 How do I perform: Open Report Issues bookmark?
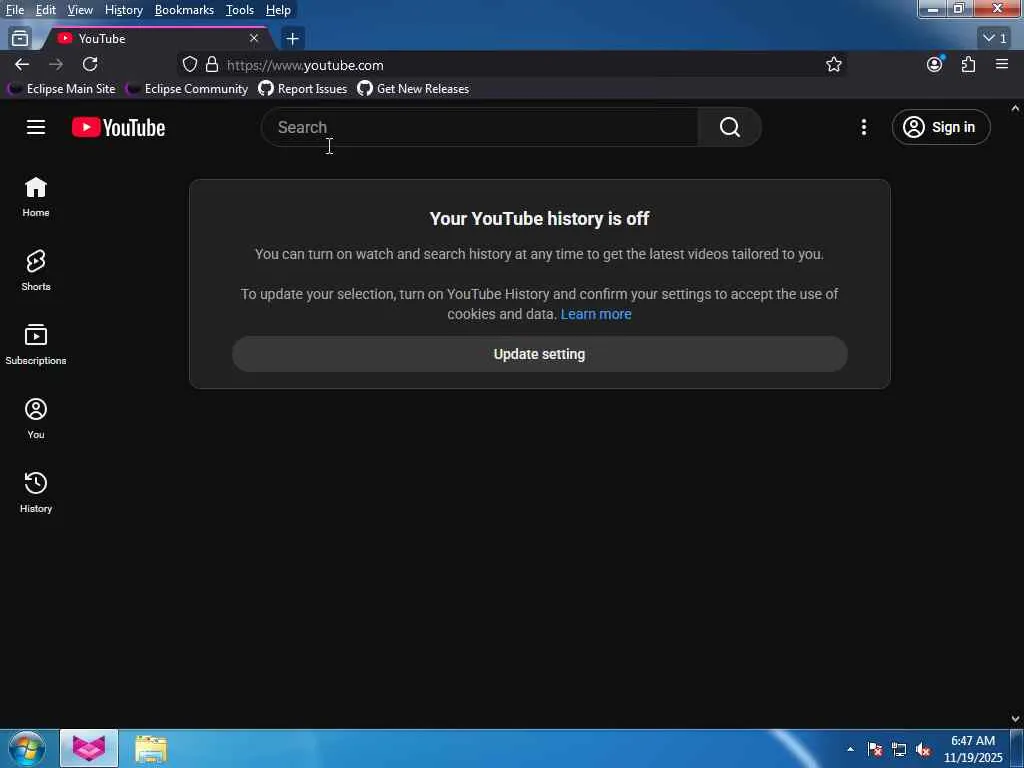(x=303, y=89)
